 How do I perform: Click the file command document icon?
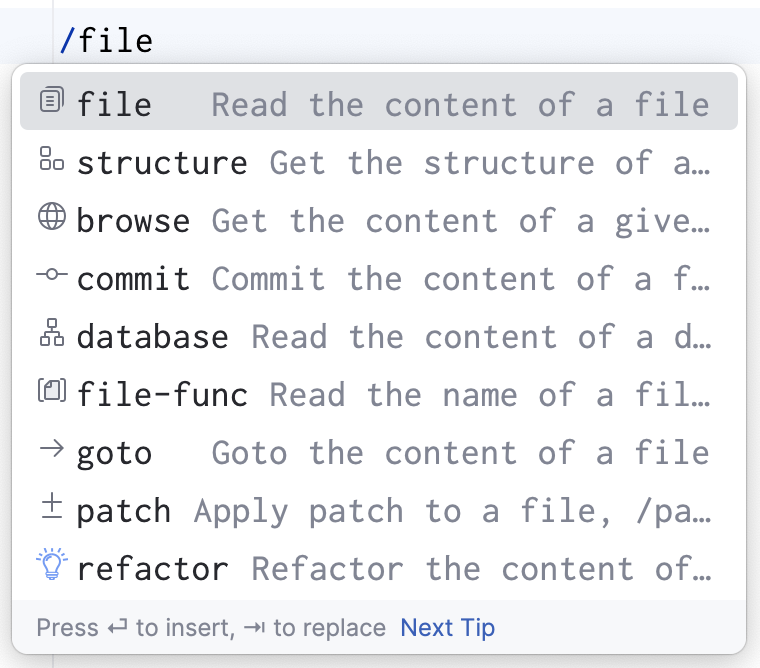click(51, 101)
